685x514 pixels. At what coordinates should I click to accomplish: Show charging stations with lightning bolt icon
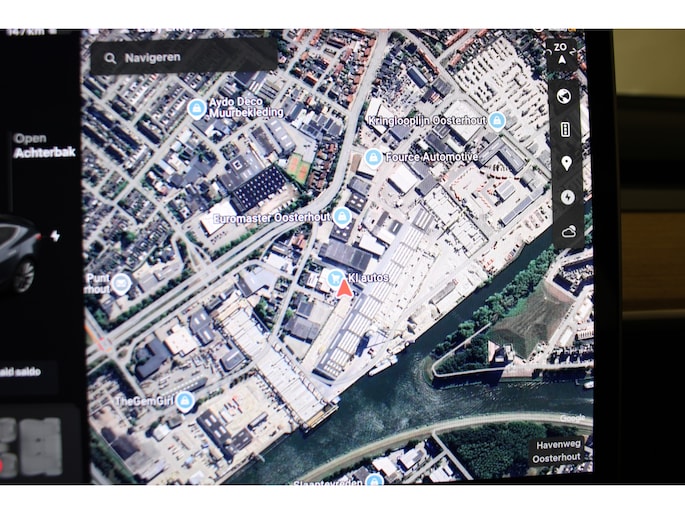point(565,197)
